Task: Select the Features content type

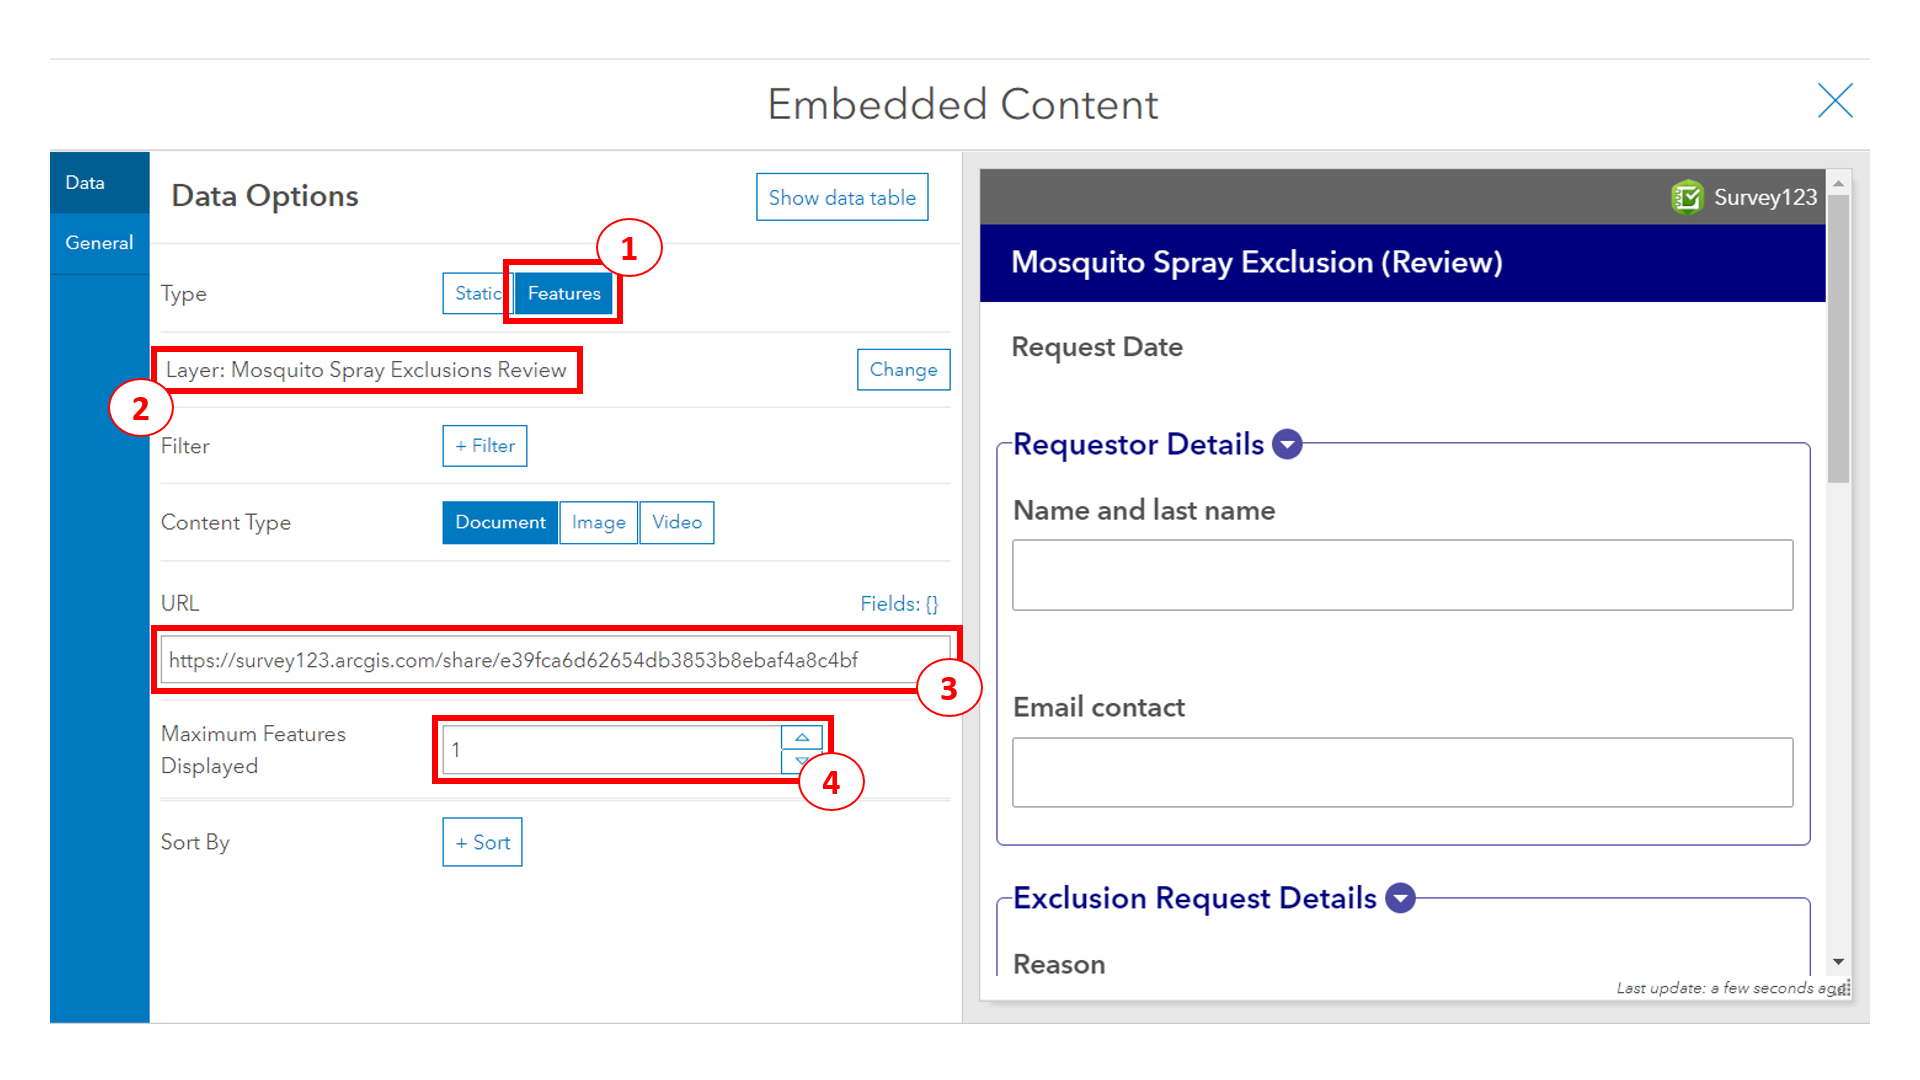Action: point(563,293)
